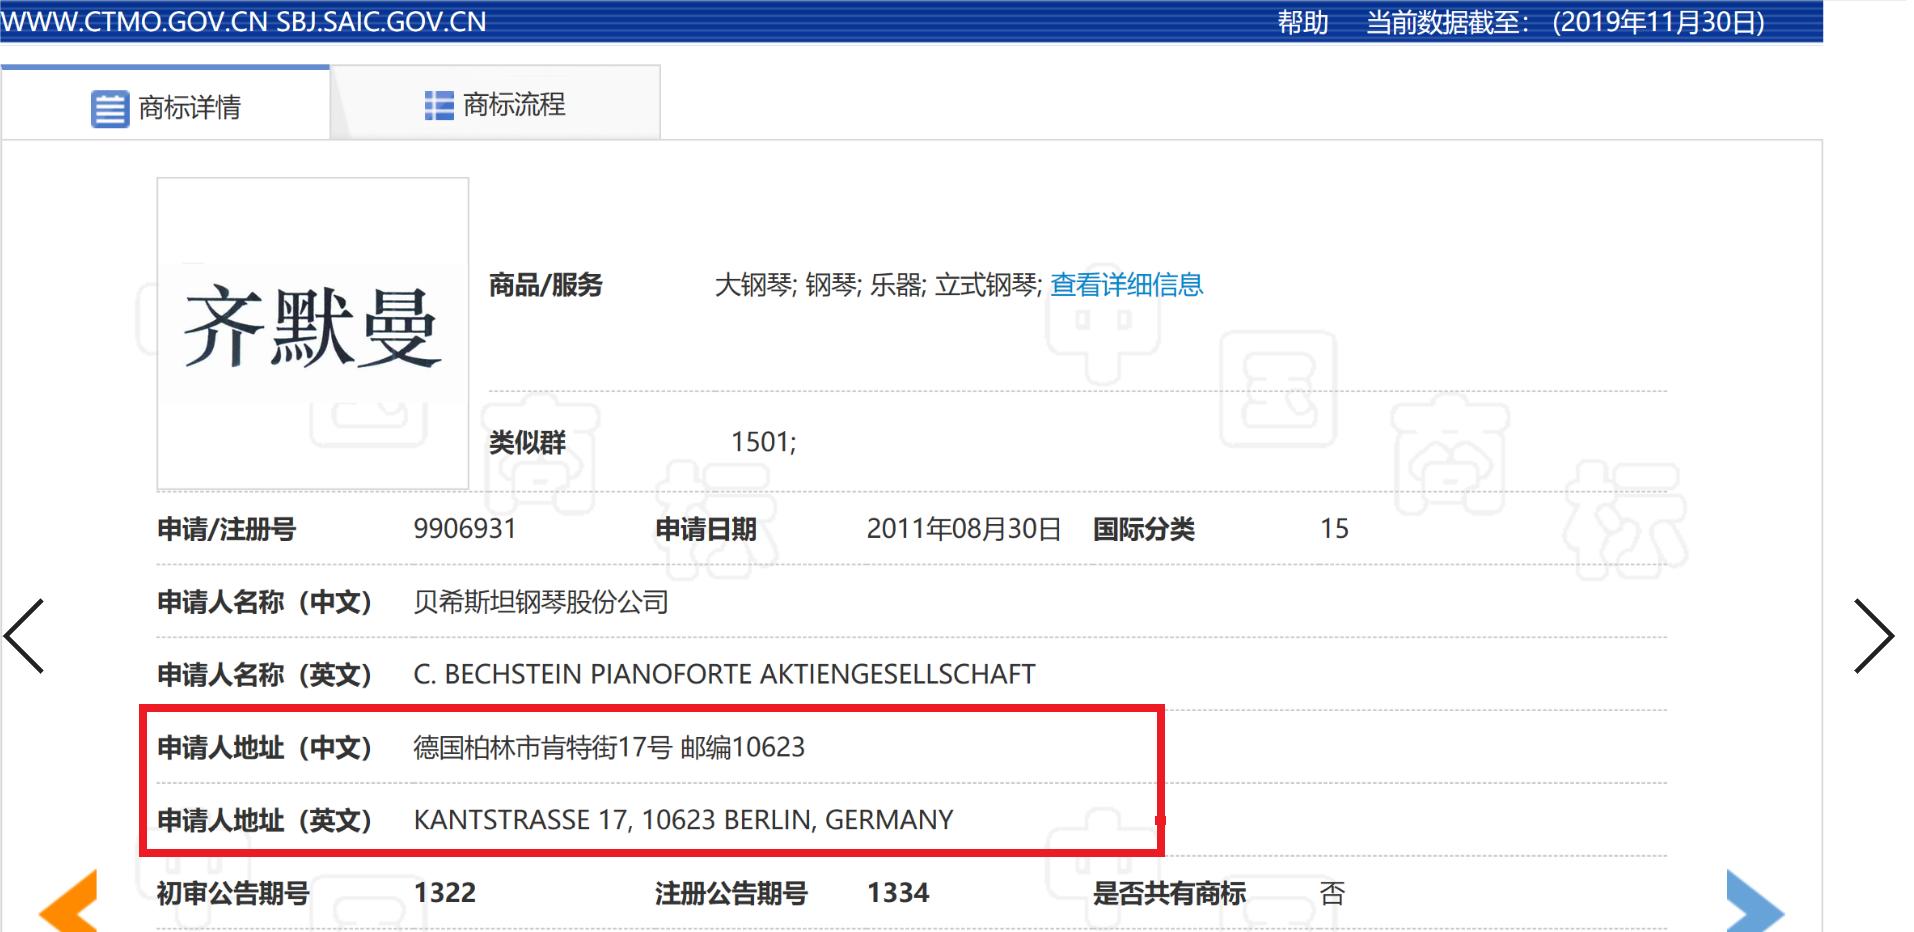Click the orange left arrow button
This screenshot has width=1914, height=932.
(68, 902)
